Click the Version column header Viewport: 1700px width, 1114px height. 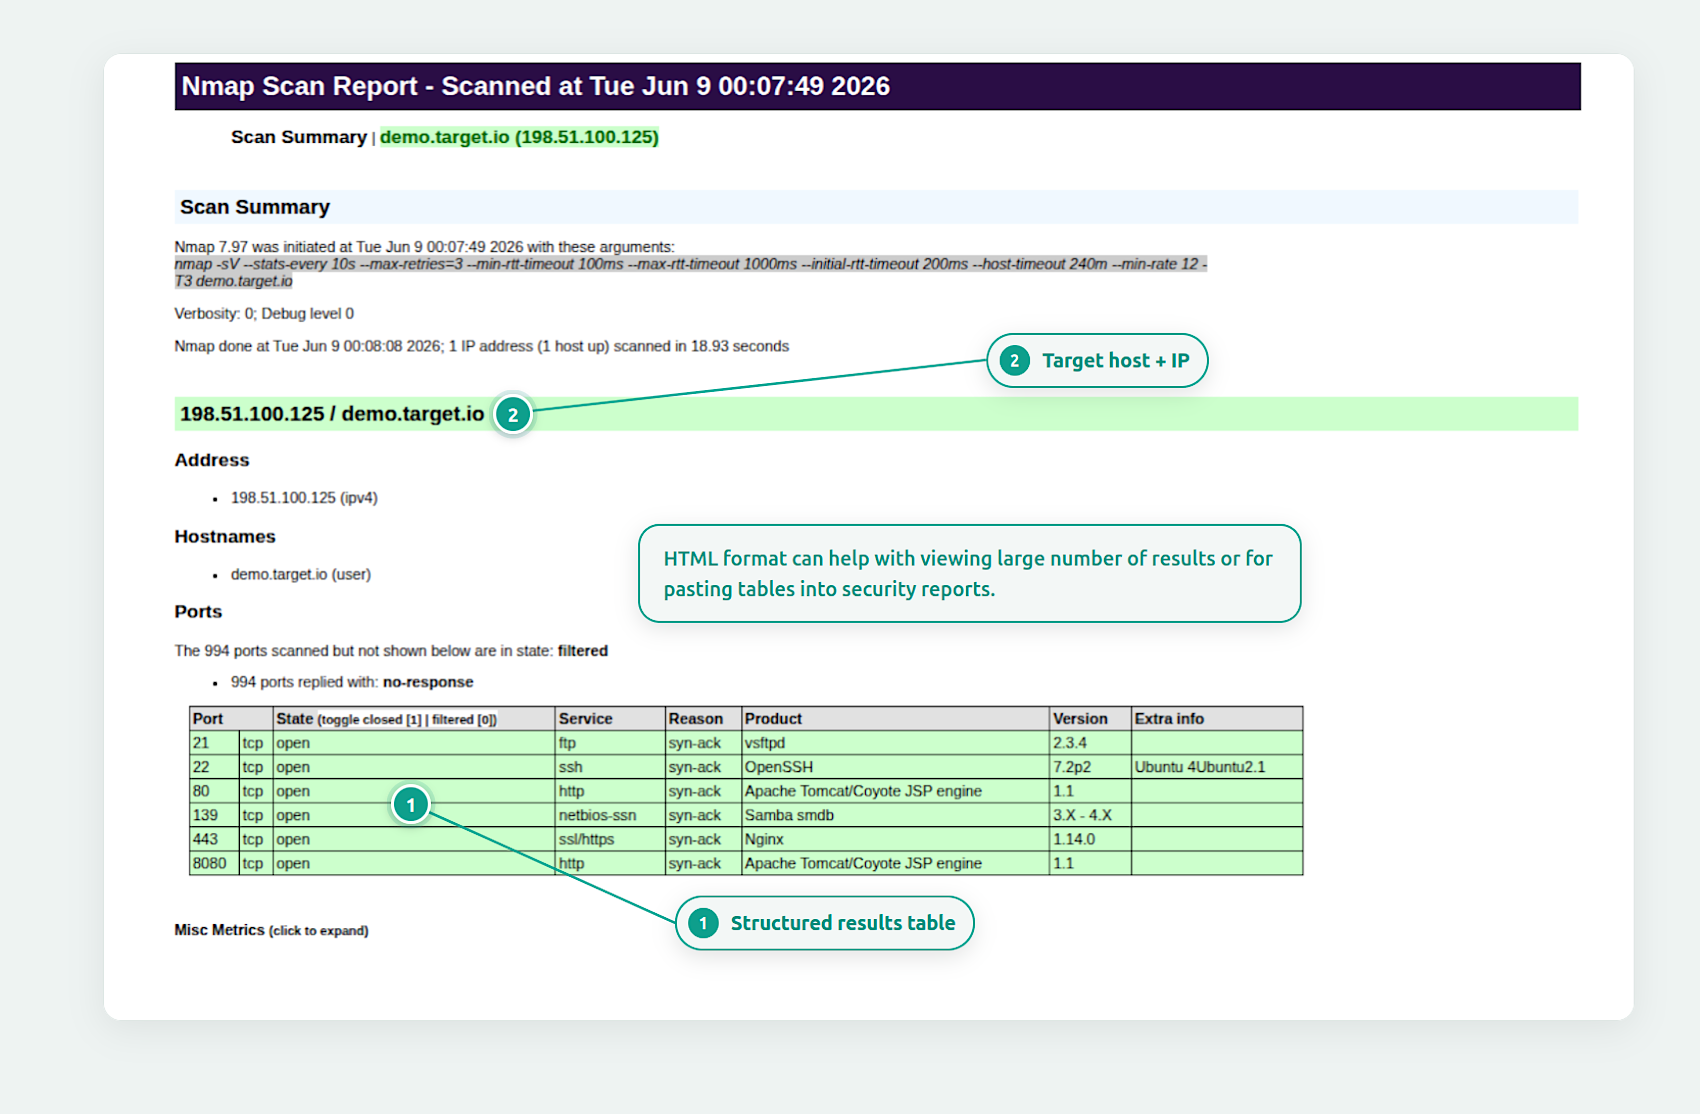click(1090, 719)
